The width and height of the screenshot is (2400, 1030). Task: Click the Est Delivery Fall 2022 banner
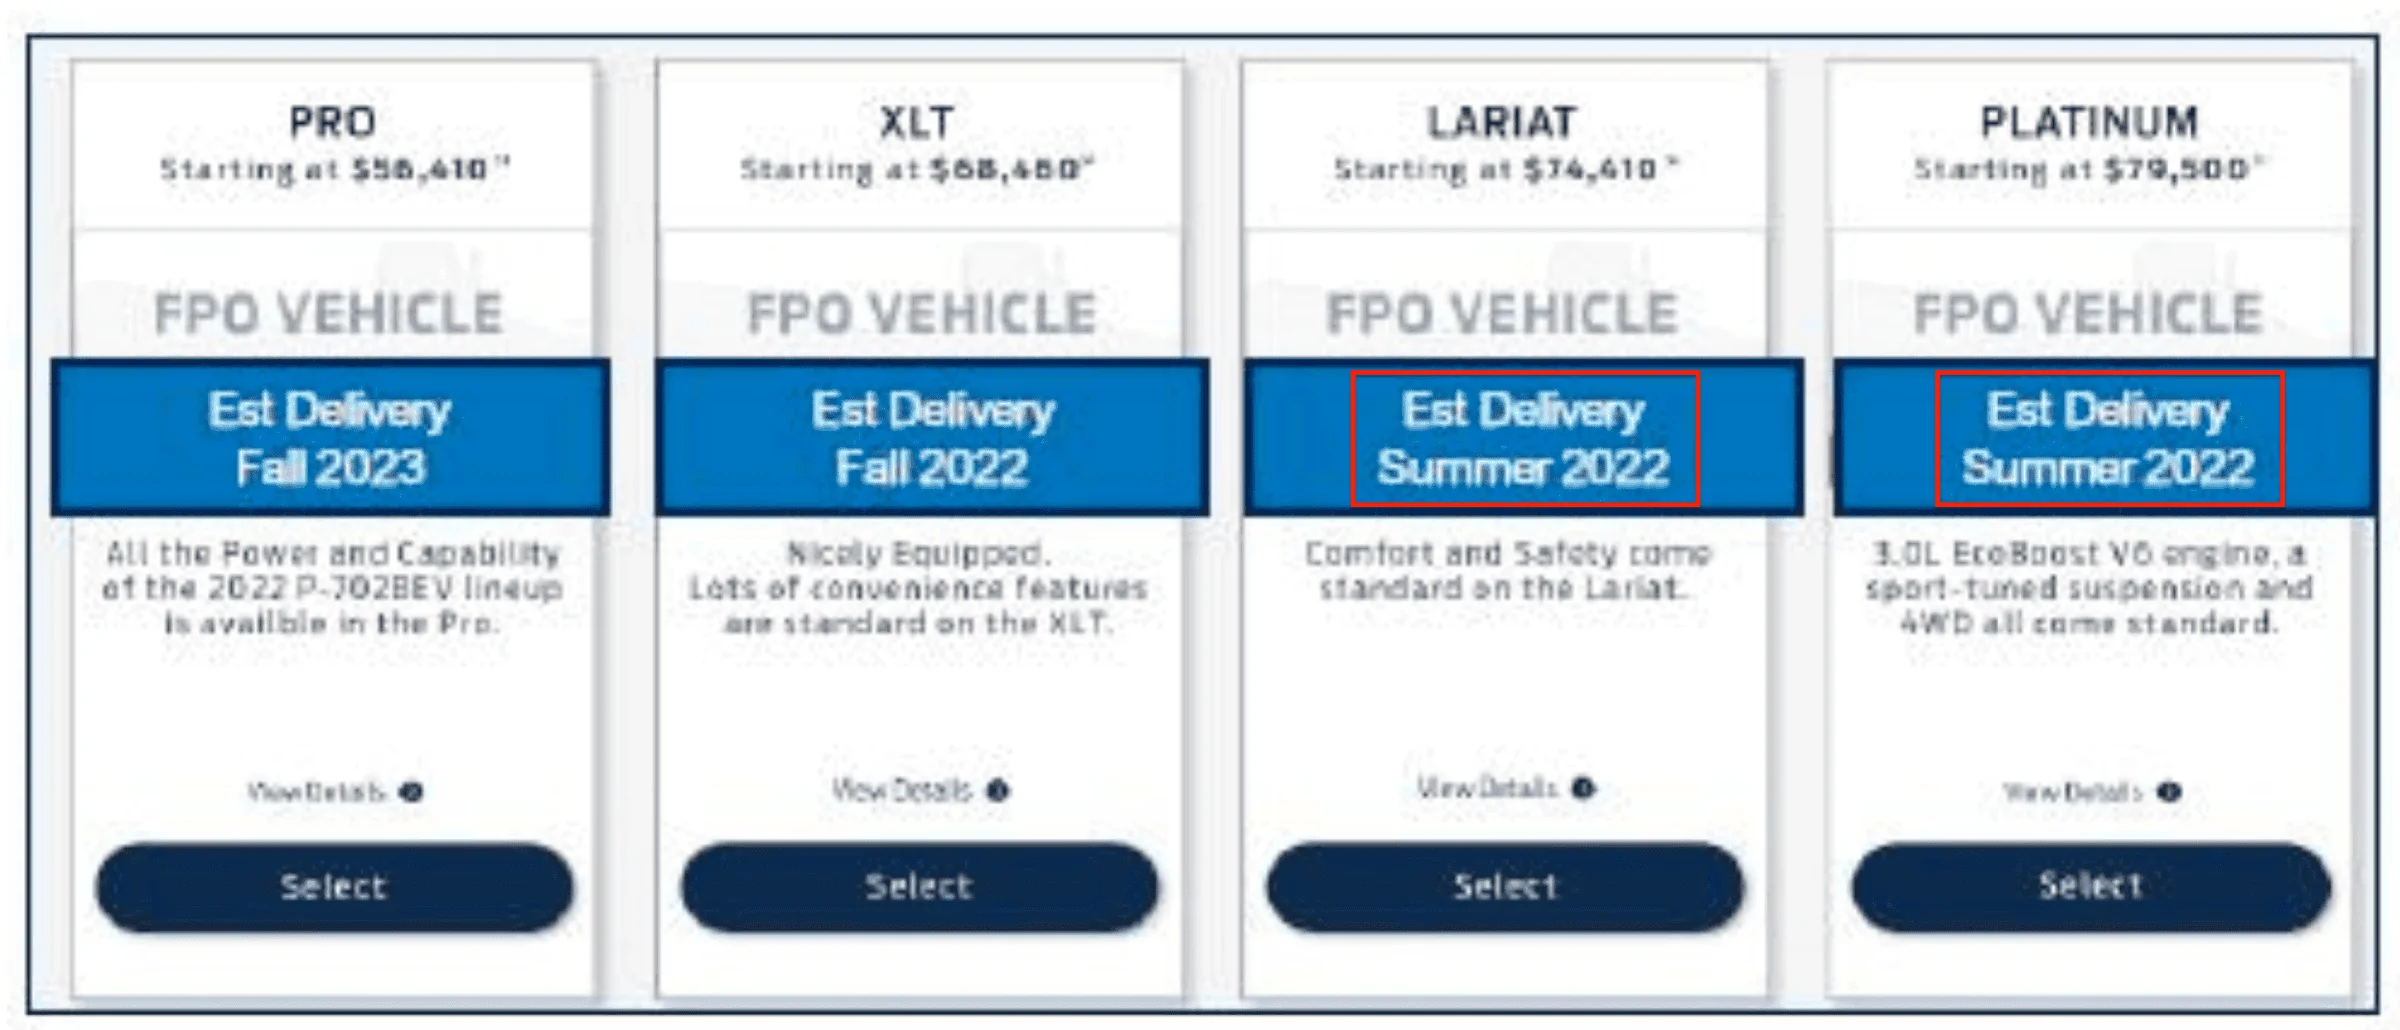pos(932,438)
